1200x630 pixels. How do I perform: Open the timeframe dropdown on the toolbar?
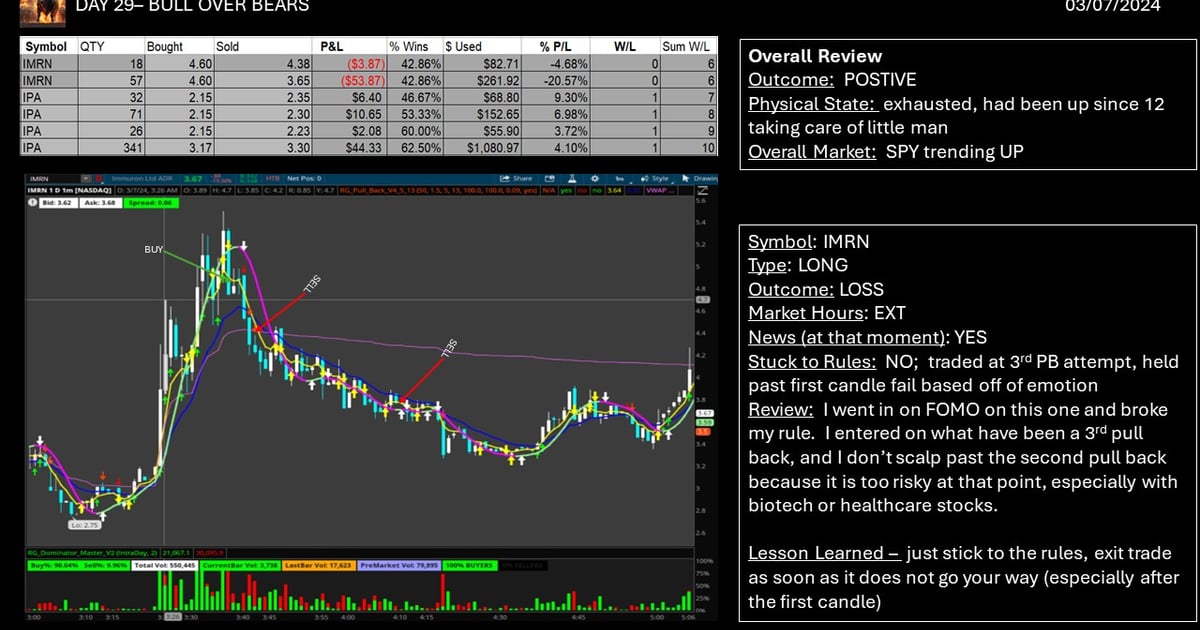coord(620,177)
